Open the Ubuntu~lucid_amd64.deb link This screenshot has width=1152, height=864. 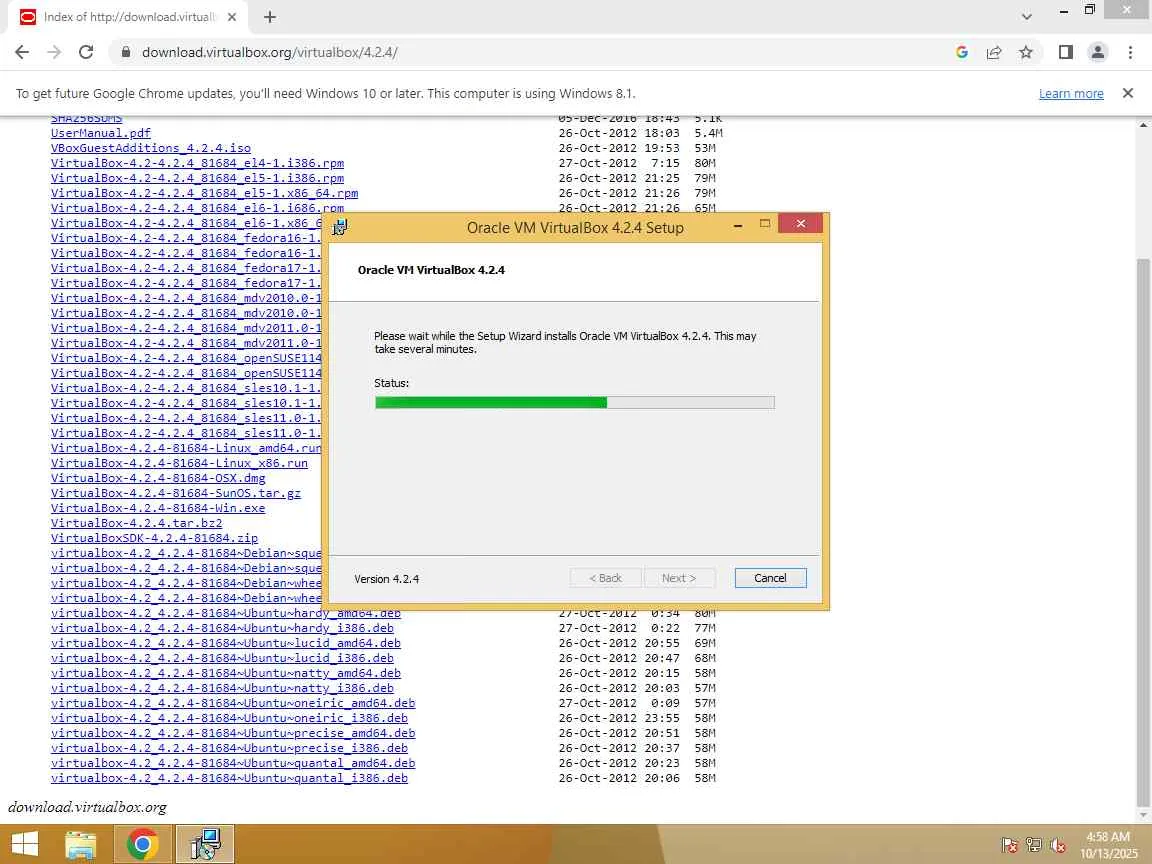point(226,643)
